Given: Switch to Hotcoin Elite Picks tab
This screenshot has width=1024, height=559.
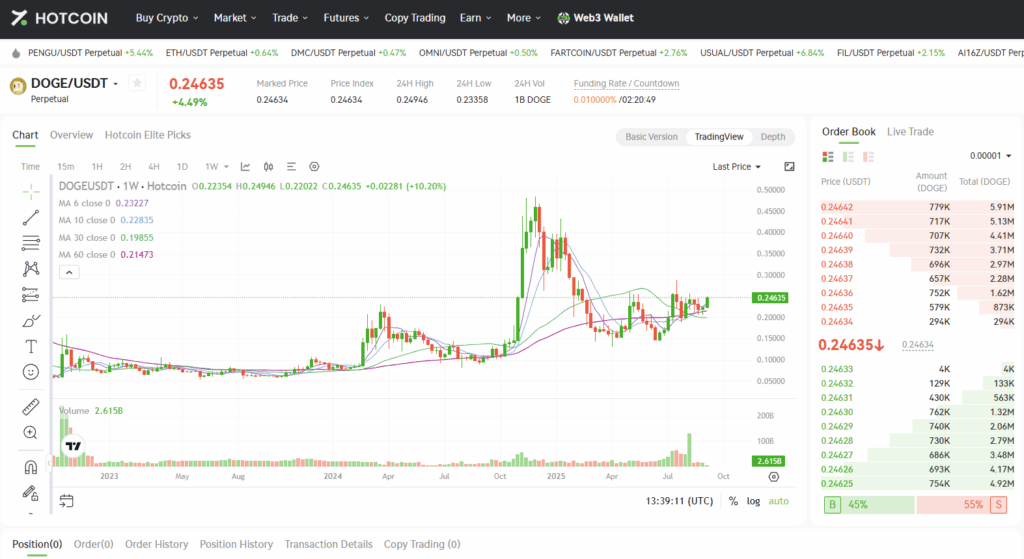Looking at the screenshot, I should [148, 135].
